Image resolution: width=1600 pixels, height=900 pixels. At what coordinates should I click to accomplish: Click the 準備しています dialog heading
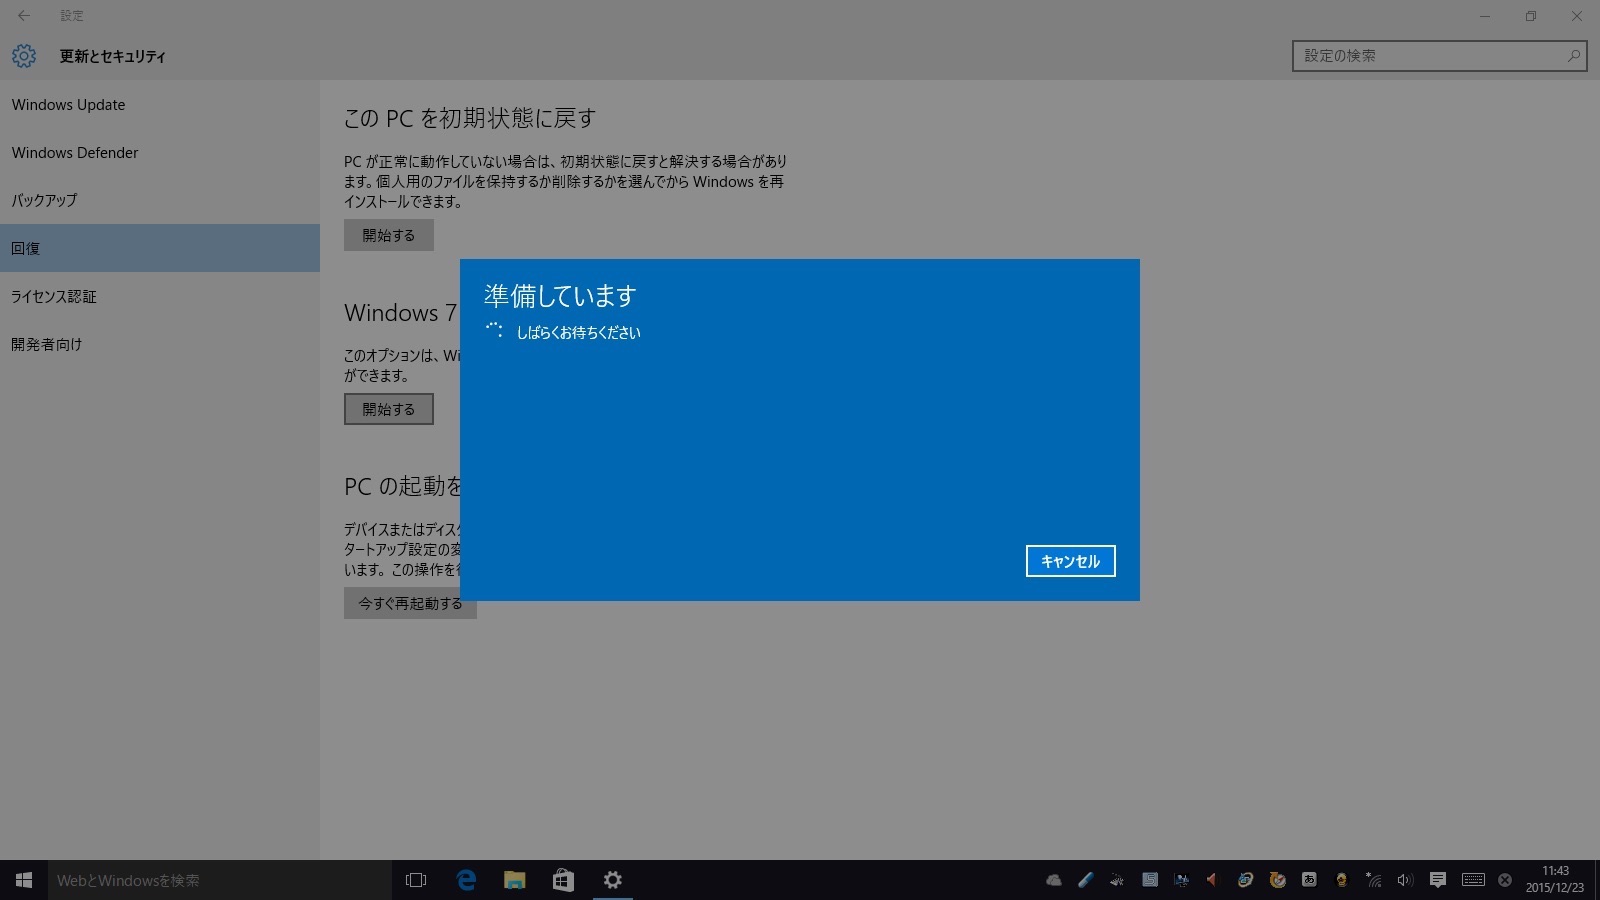(x=560, y=296)
